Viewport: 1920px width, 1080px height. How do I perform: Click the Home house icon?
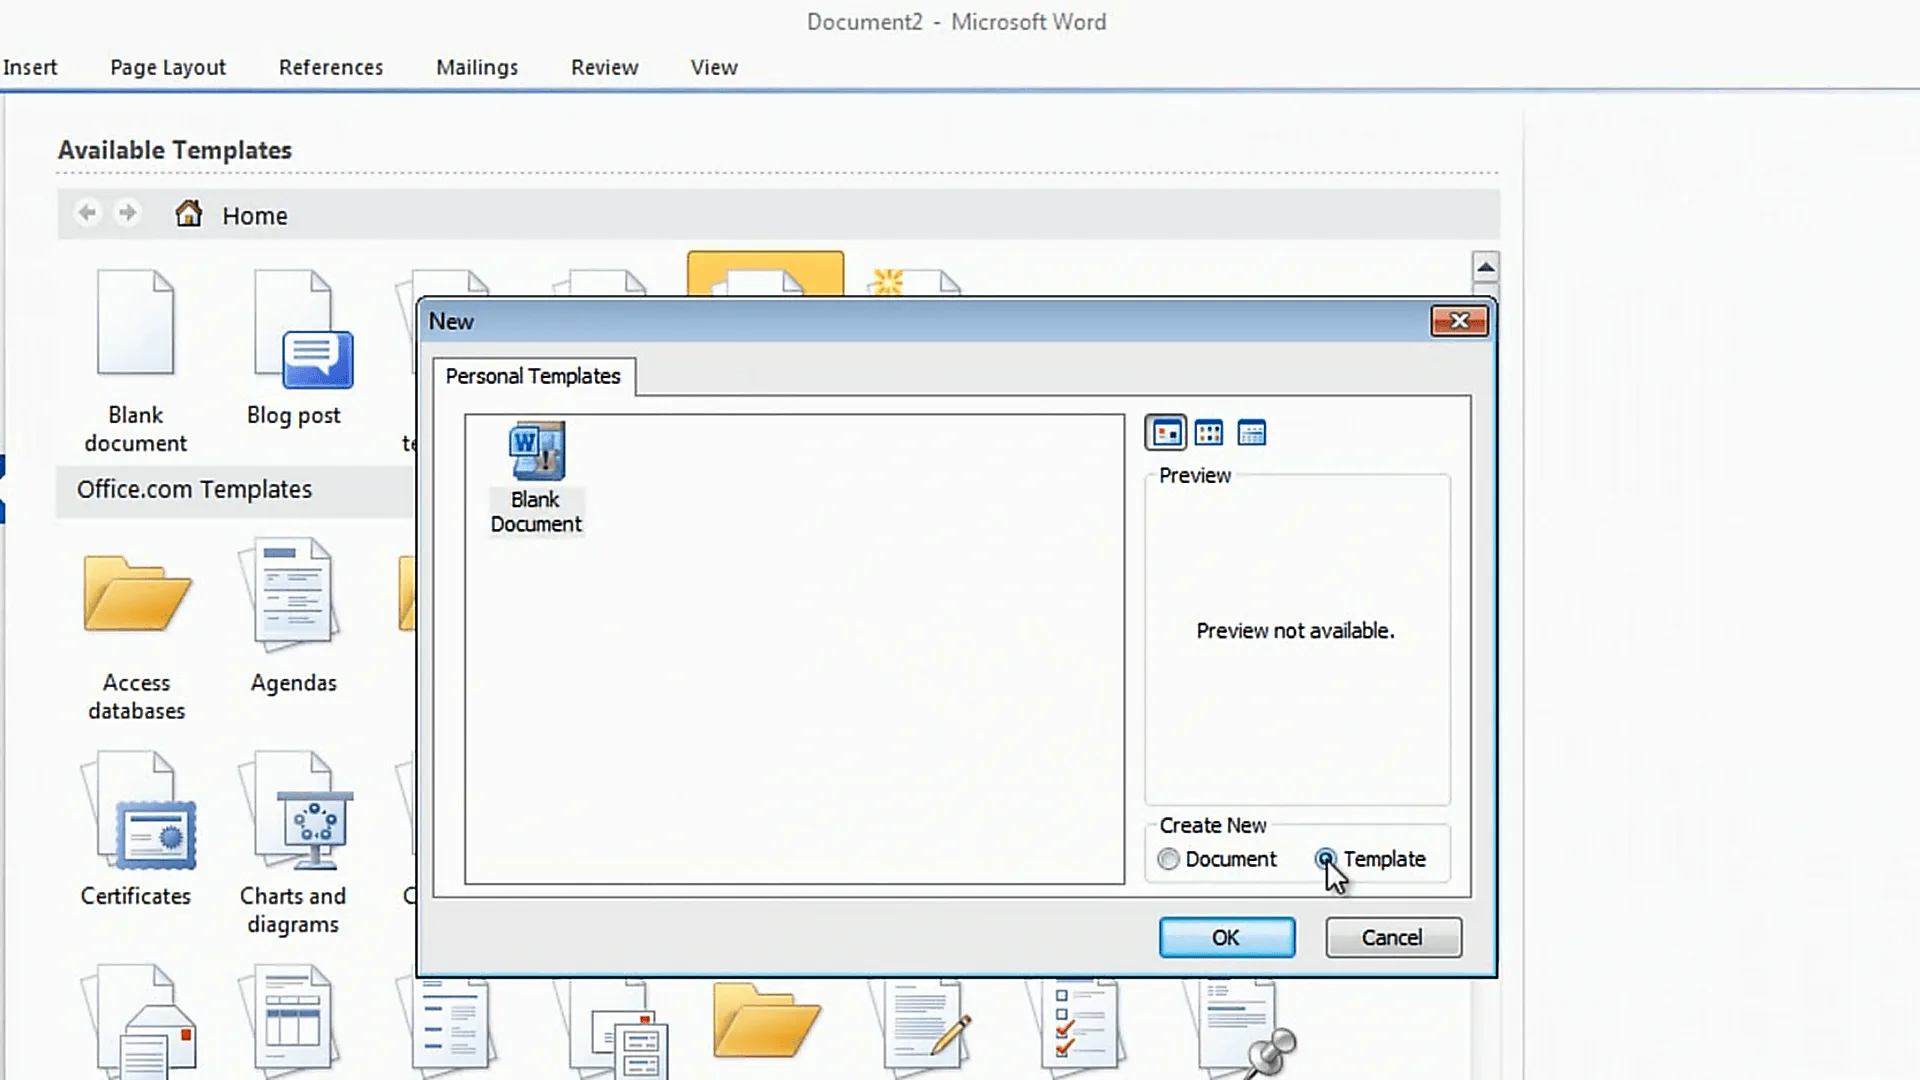pos(189,214)
